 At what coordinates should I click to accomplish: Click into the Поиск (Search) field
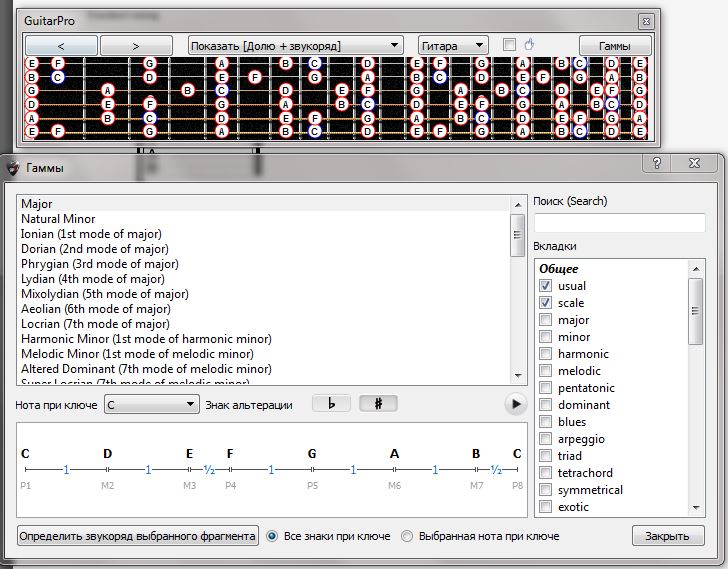click(x=619, y=223)
